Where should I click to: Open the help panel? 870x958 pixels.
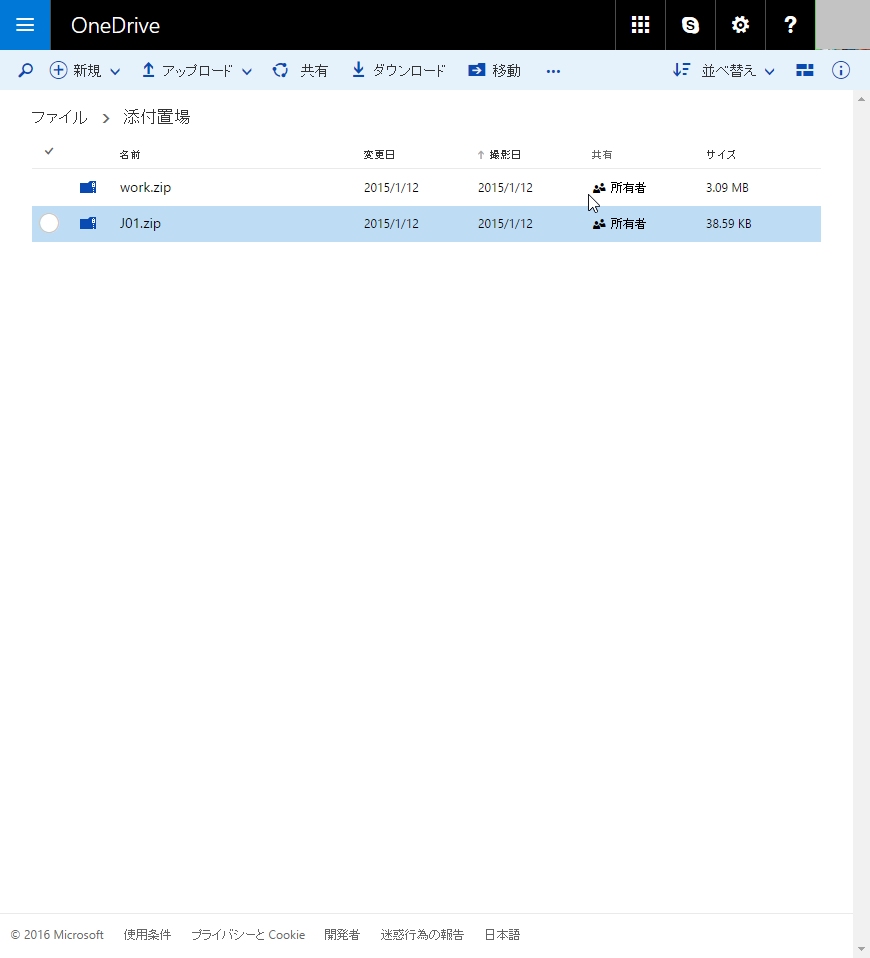coord(790,25)
